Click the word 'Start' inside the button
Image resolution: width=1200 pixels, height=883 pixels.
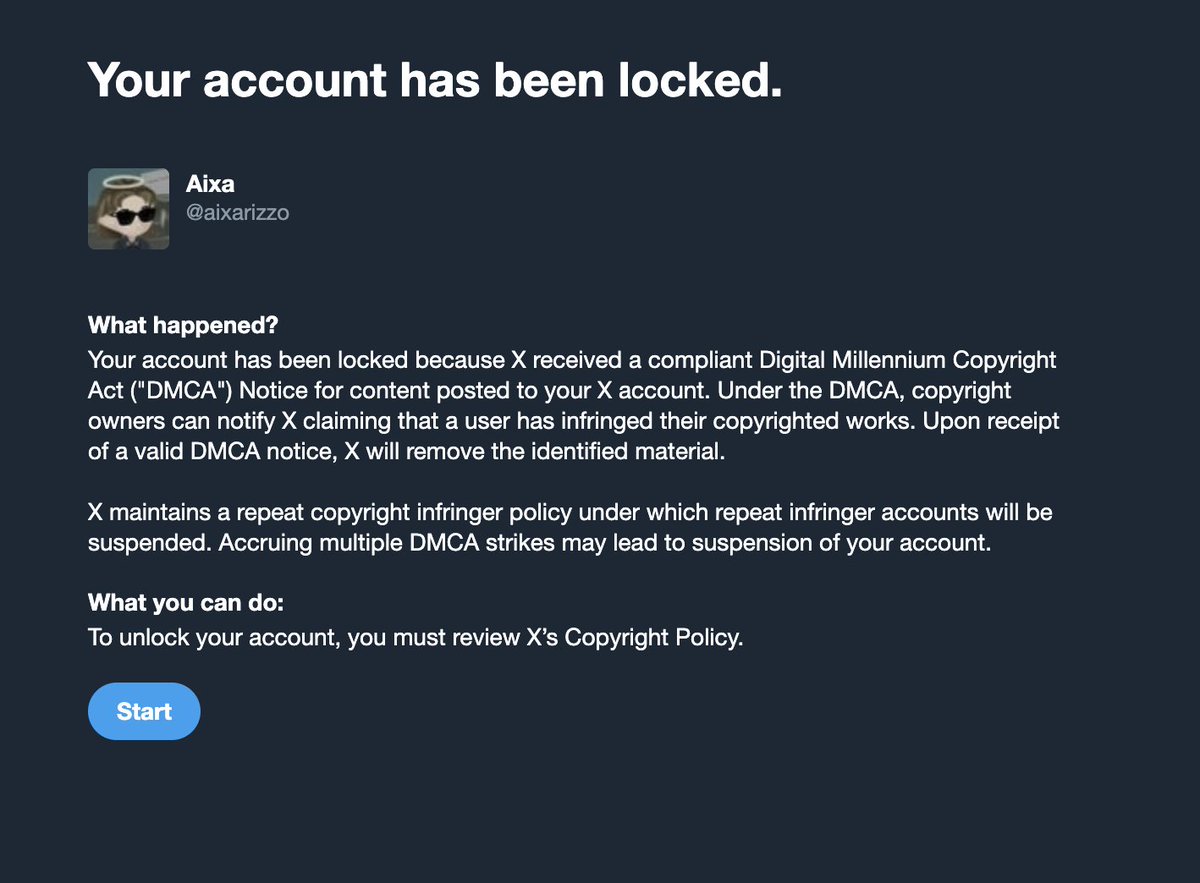[144, 711]
